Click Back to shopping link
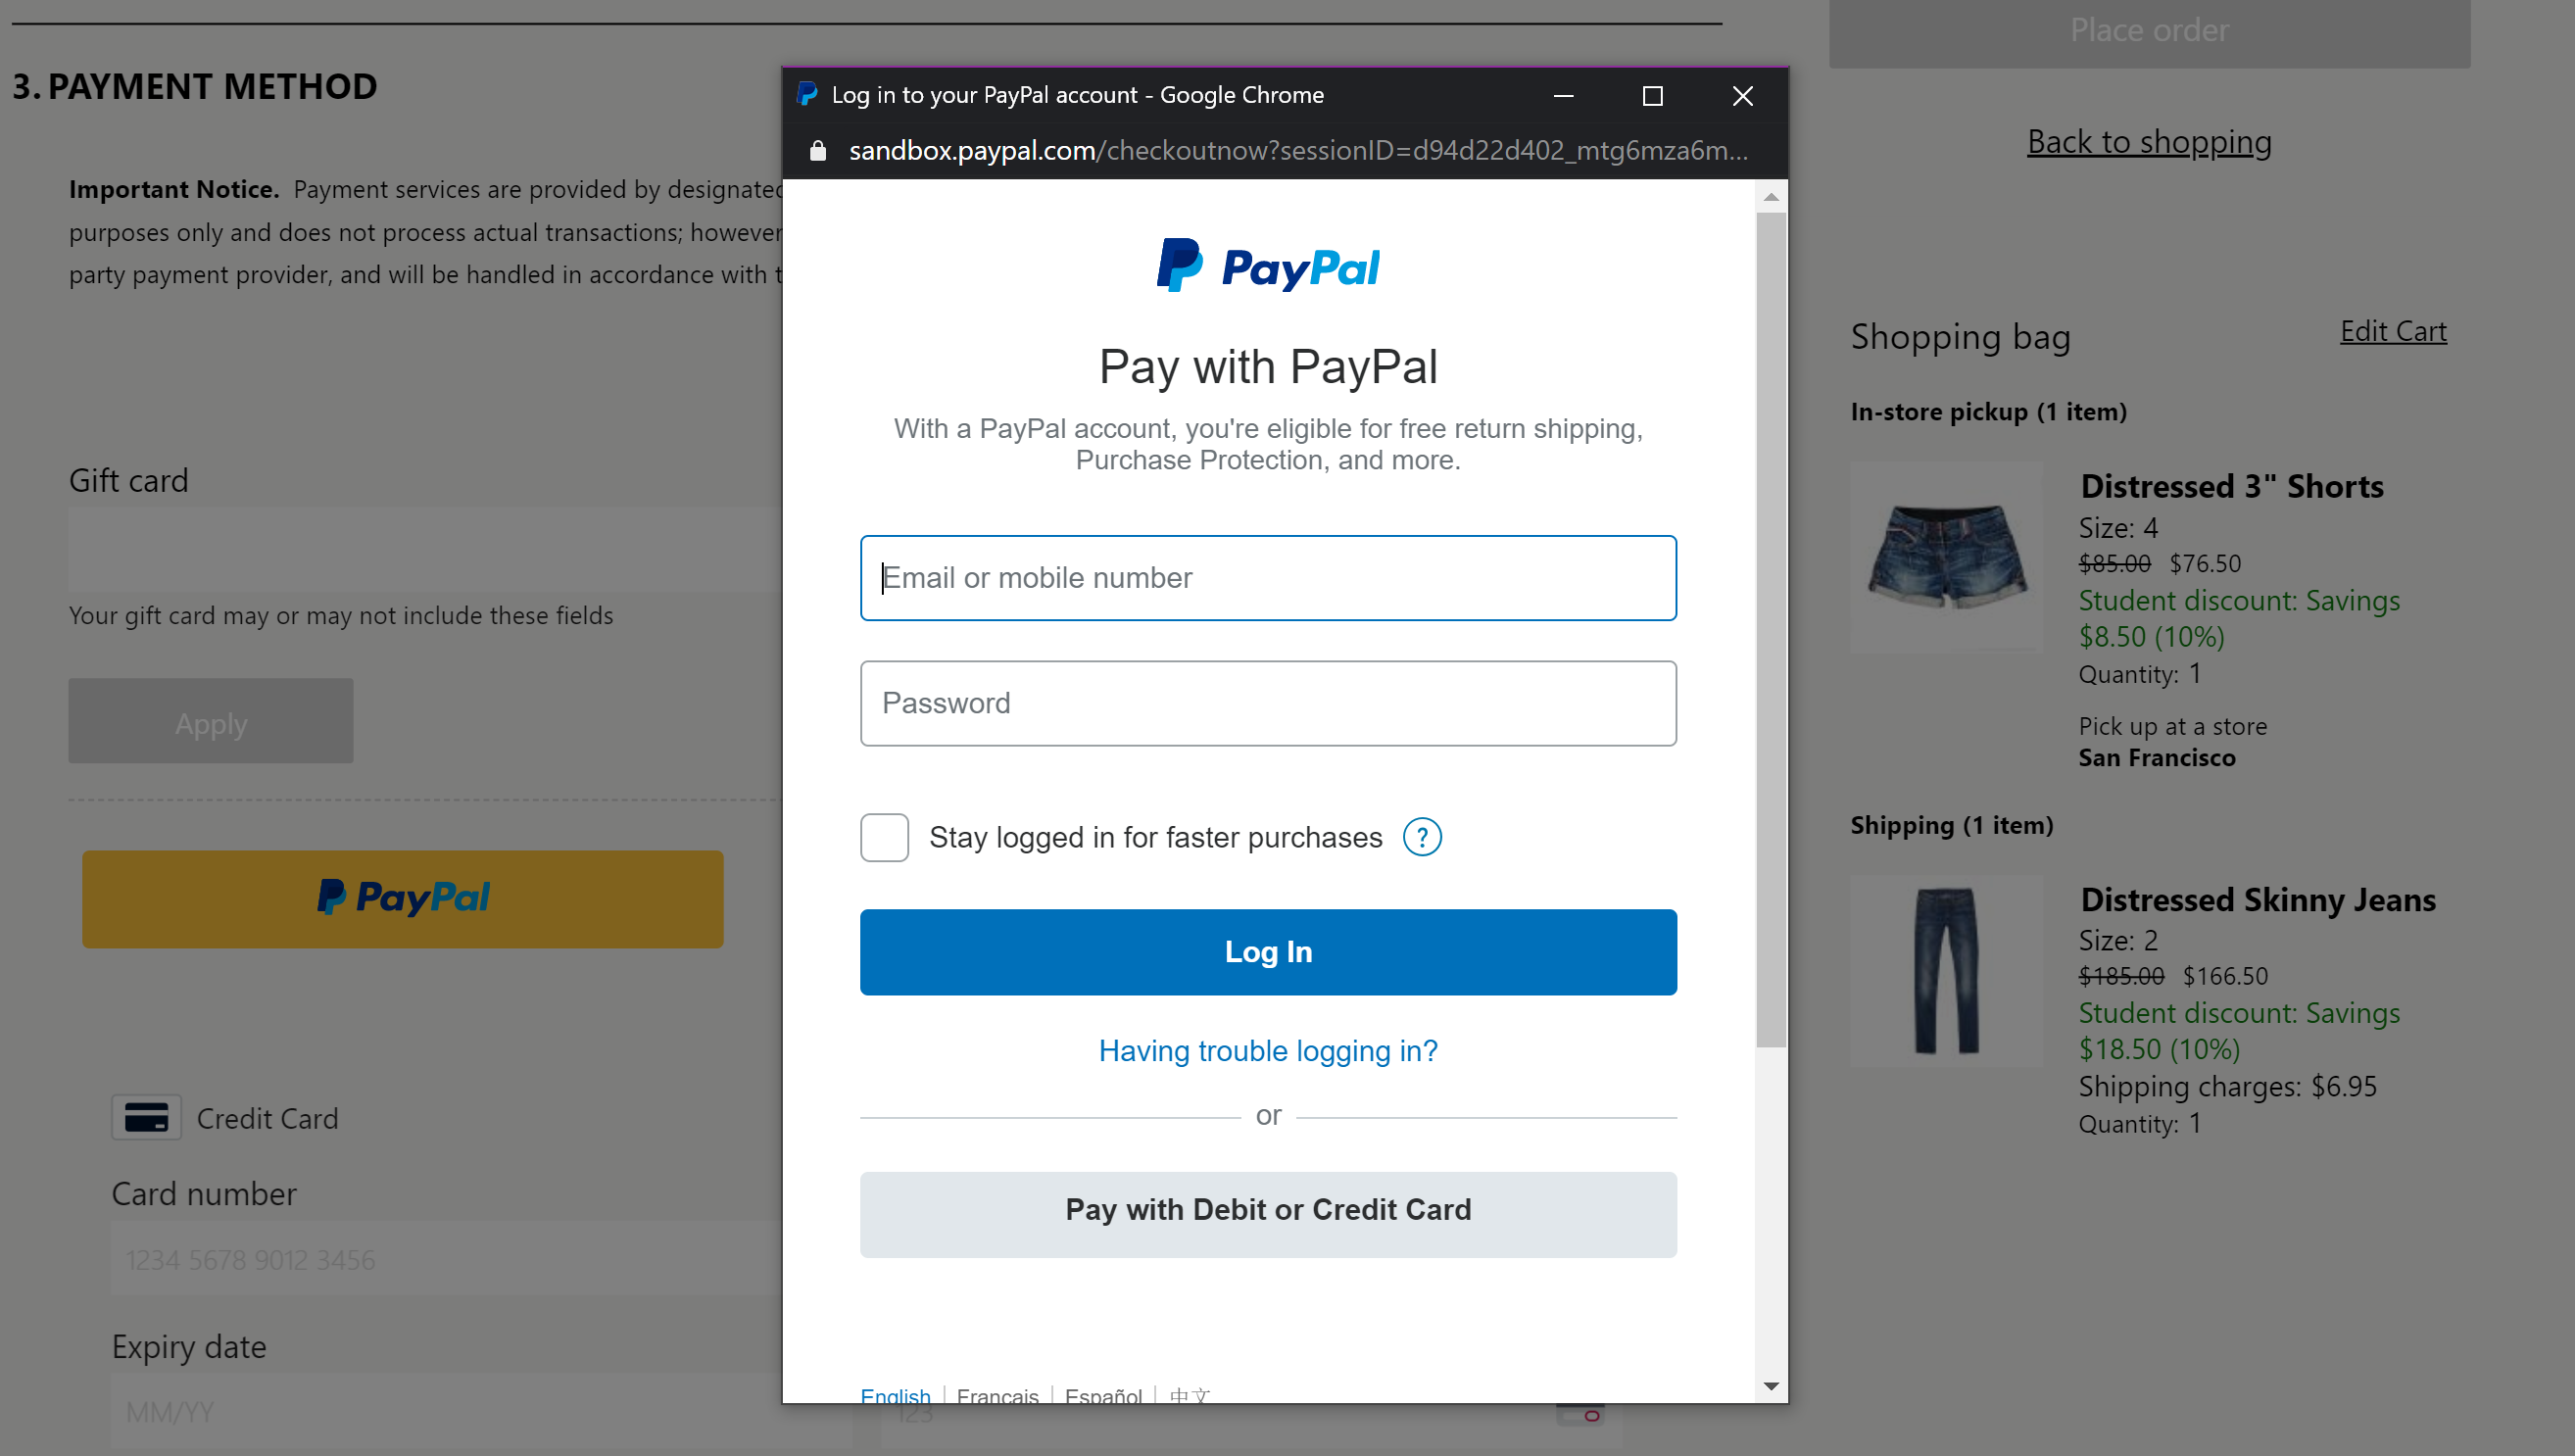This screenshot has height=1456, width=2575. click(x=2149, y=141)
